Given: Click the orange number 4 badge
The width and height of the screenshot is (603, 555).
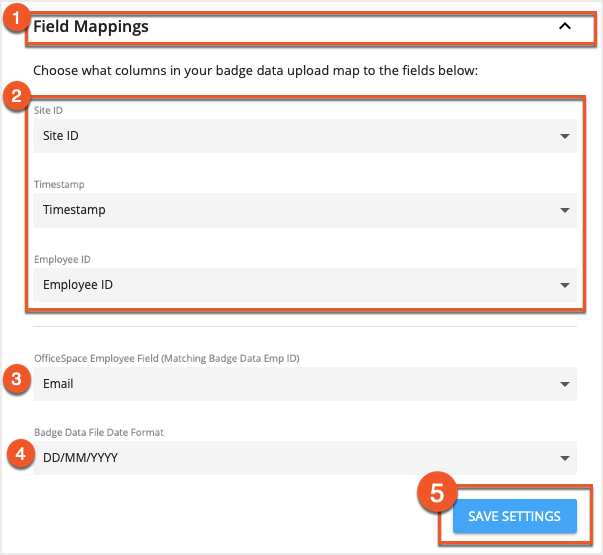Looking at the screenshot, I should 17,452.
